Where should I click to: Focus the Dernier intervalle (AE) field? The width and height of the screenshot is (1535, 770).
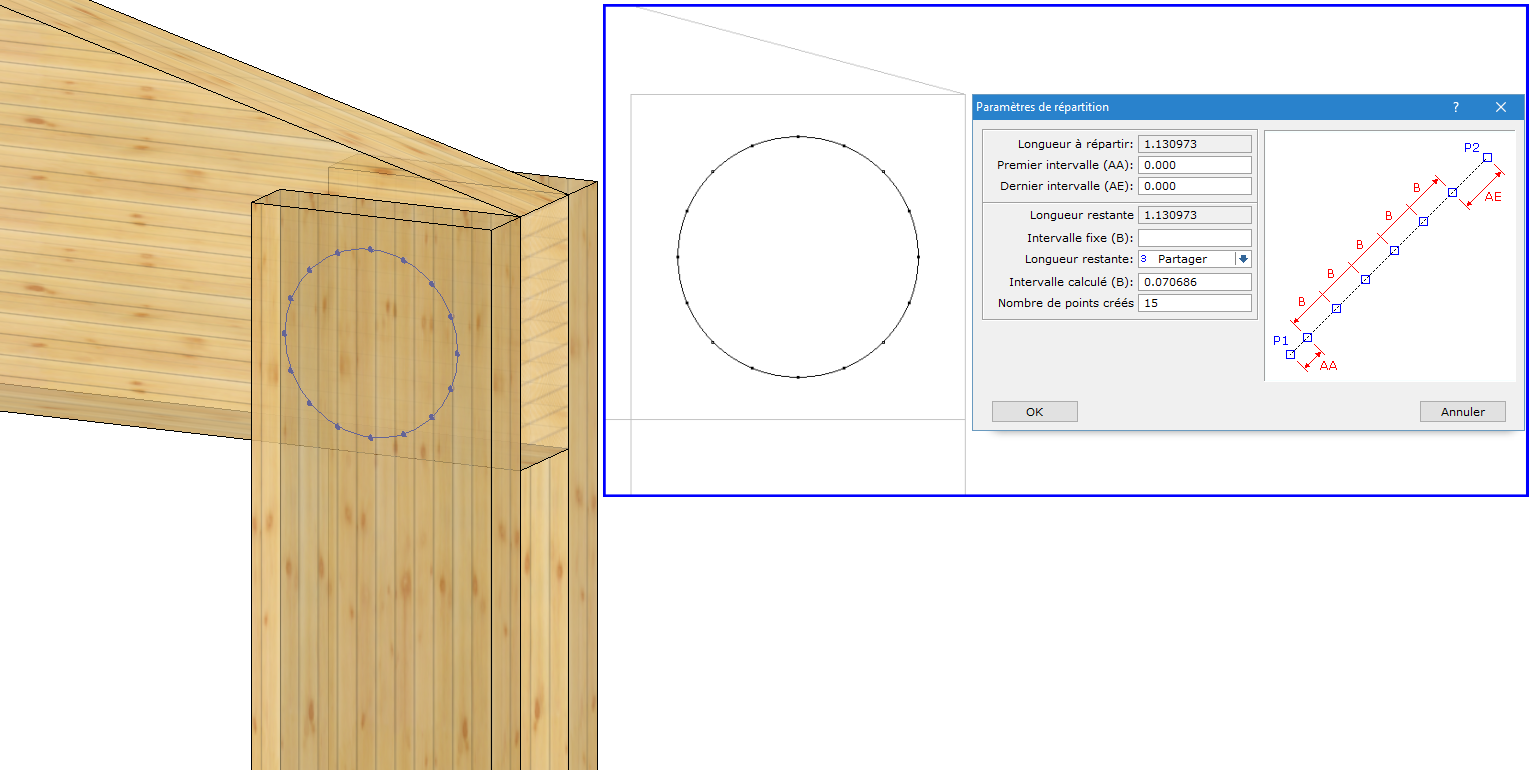(x=1194, y=186)
